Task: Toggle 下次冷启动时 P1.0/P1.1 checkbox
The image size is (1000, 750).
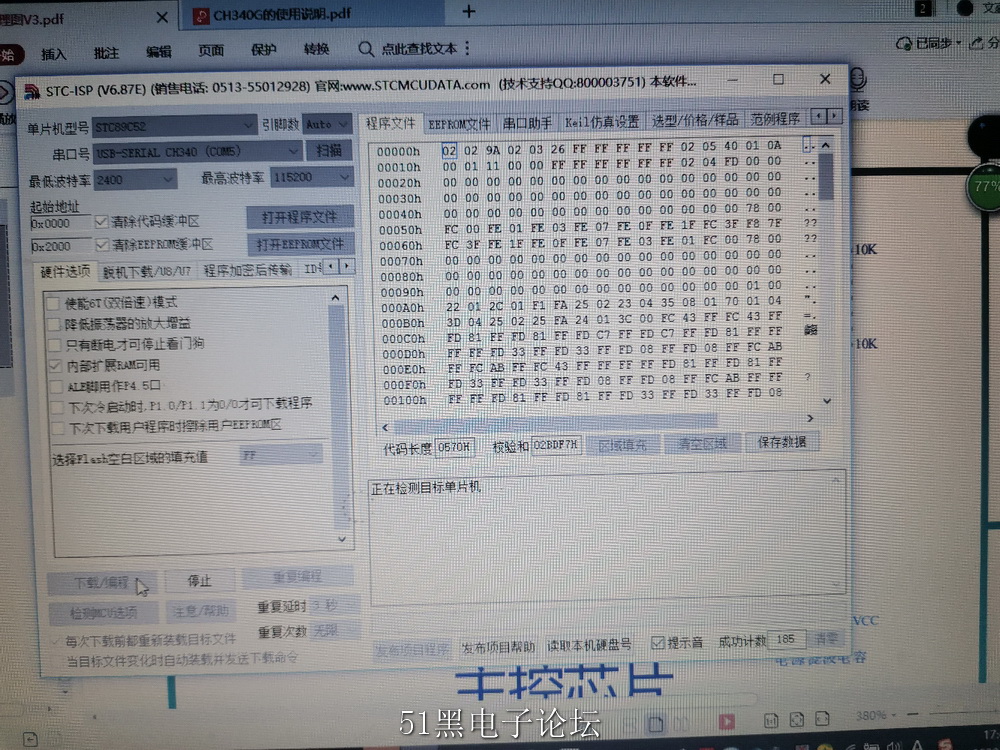Action: pos(57,407)
